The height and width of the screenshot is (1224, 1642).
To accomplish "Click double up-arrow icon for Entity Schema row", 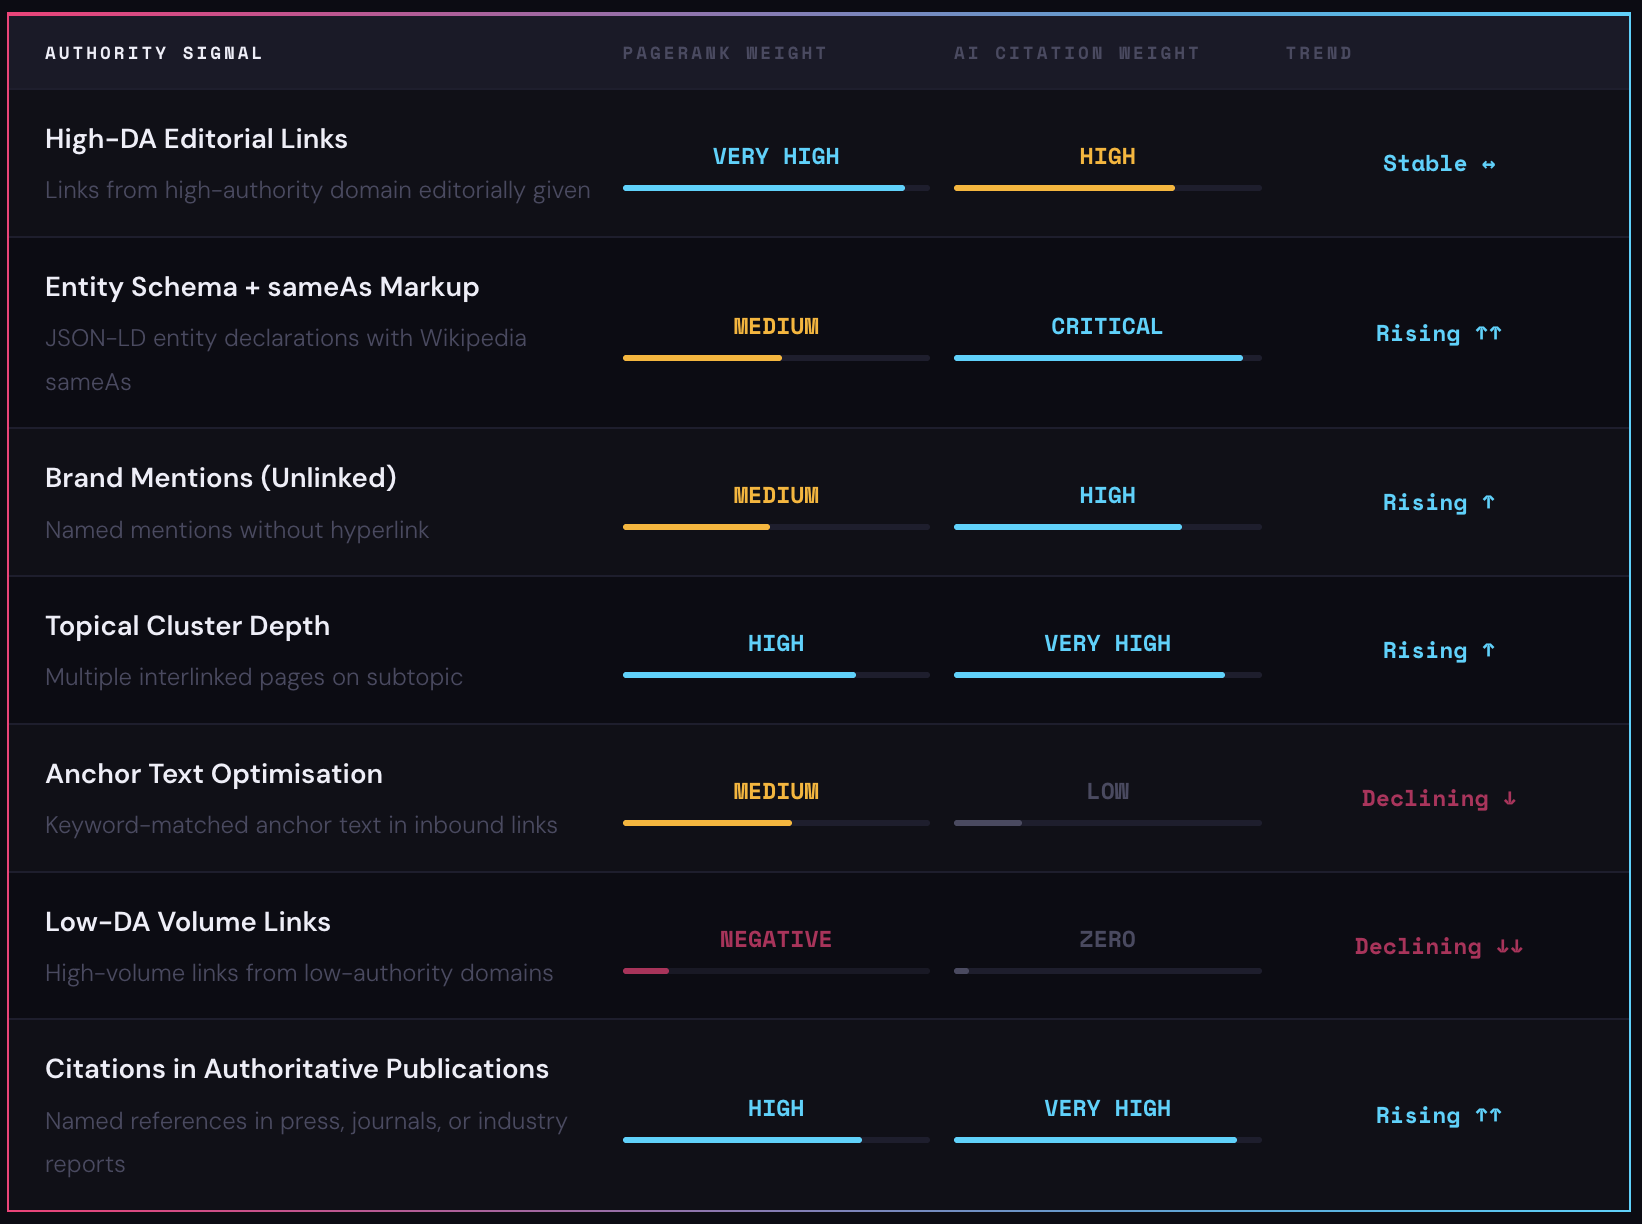I will point(1488,334).
